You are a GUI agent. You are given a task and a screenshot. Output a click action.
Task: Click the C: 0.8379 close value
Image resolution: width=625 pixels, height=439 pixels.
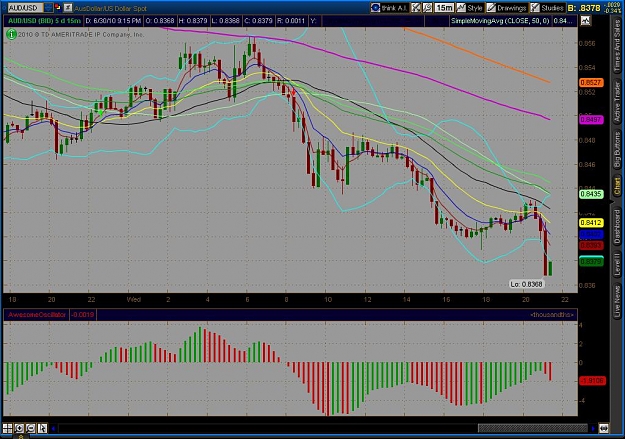(x=258, y=21)
